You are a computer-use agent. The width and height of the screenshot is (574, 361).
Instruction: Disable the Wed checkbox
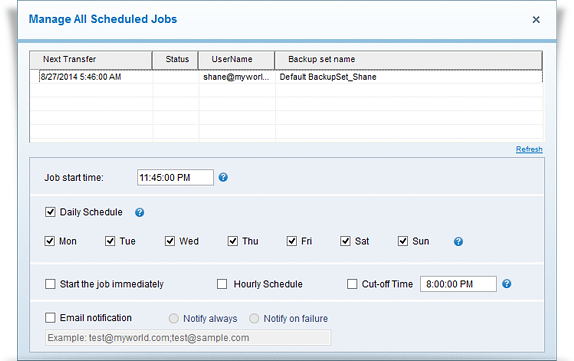point(169,241)
